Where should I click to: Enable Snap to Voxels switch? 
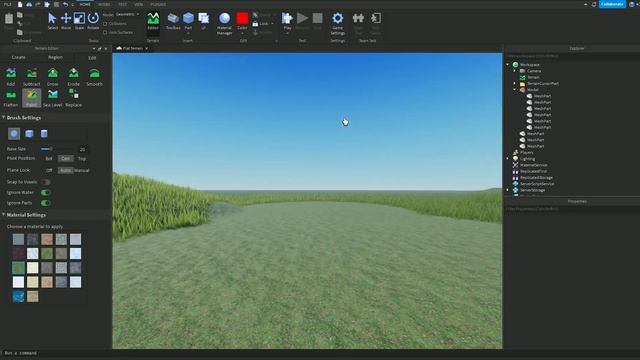(46, 182)
